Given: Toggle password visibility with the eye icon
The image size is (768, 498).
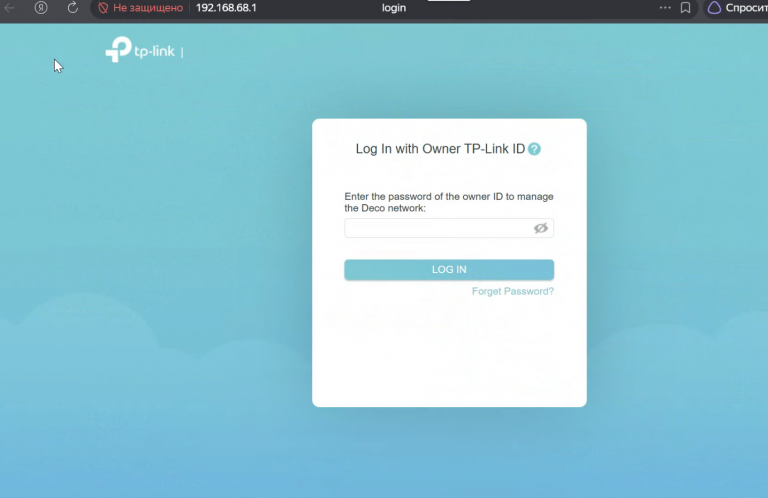Looking at the screenshot, I should click(x=541, y=228).
